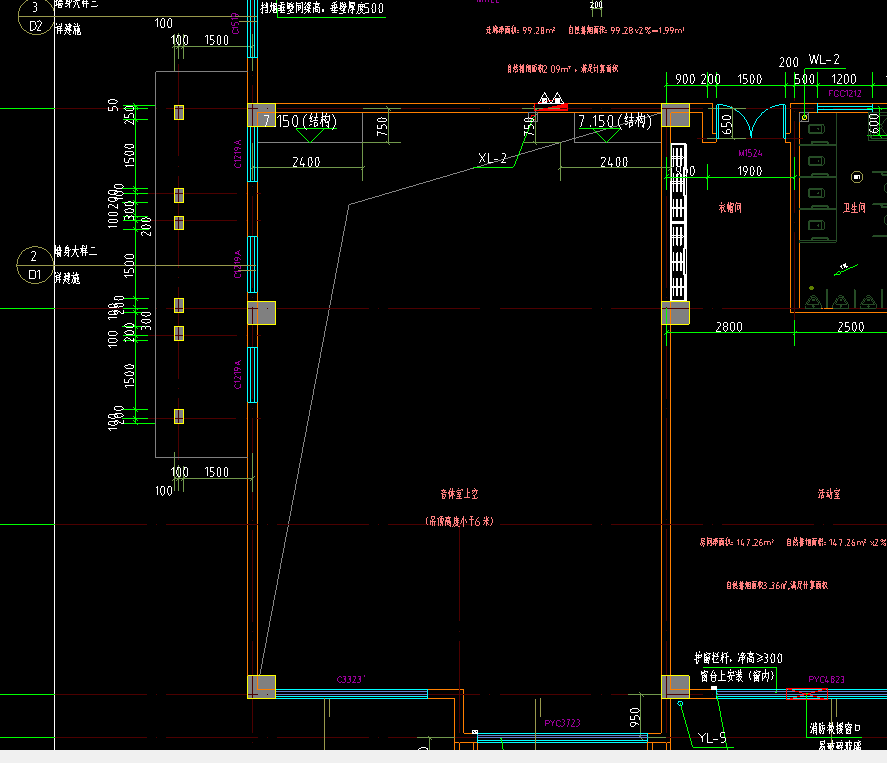Click the cyan pipe circle above the YL tag
Viewport: 887px width, 763px height.
[680, 704]
